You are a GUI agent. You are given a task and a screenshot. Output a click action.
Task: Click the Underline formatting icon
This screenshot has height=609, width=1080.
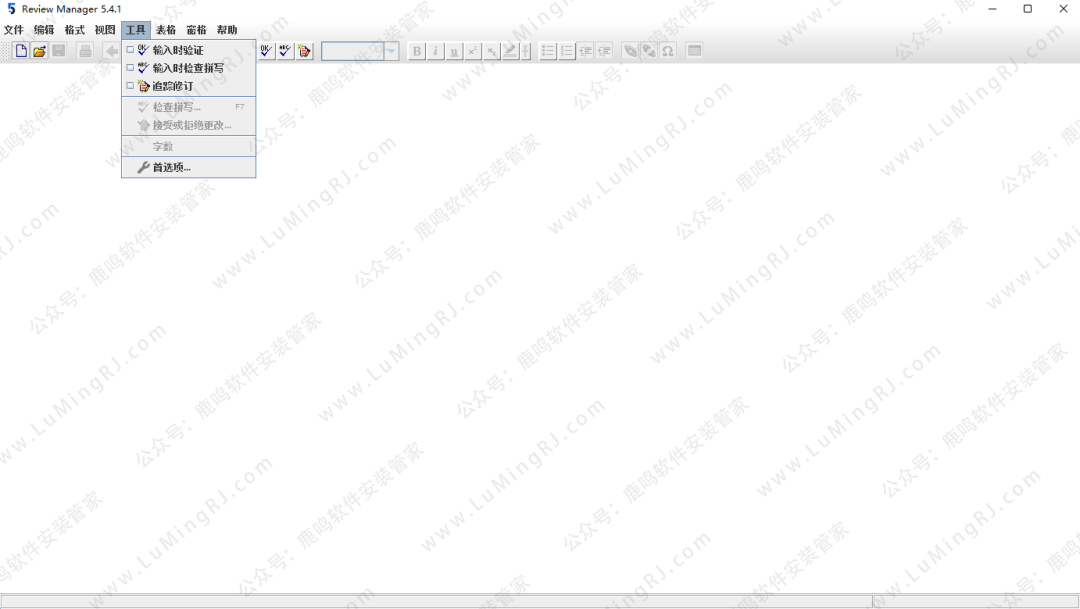click(454, 51)
